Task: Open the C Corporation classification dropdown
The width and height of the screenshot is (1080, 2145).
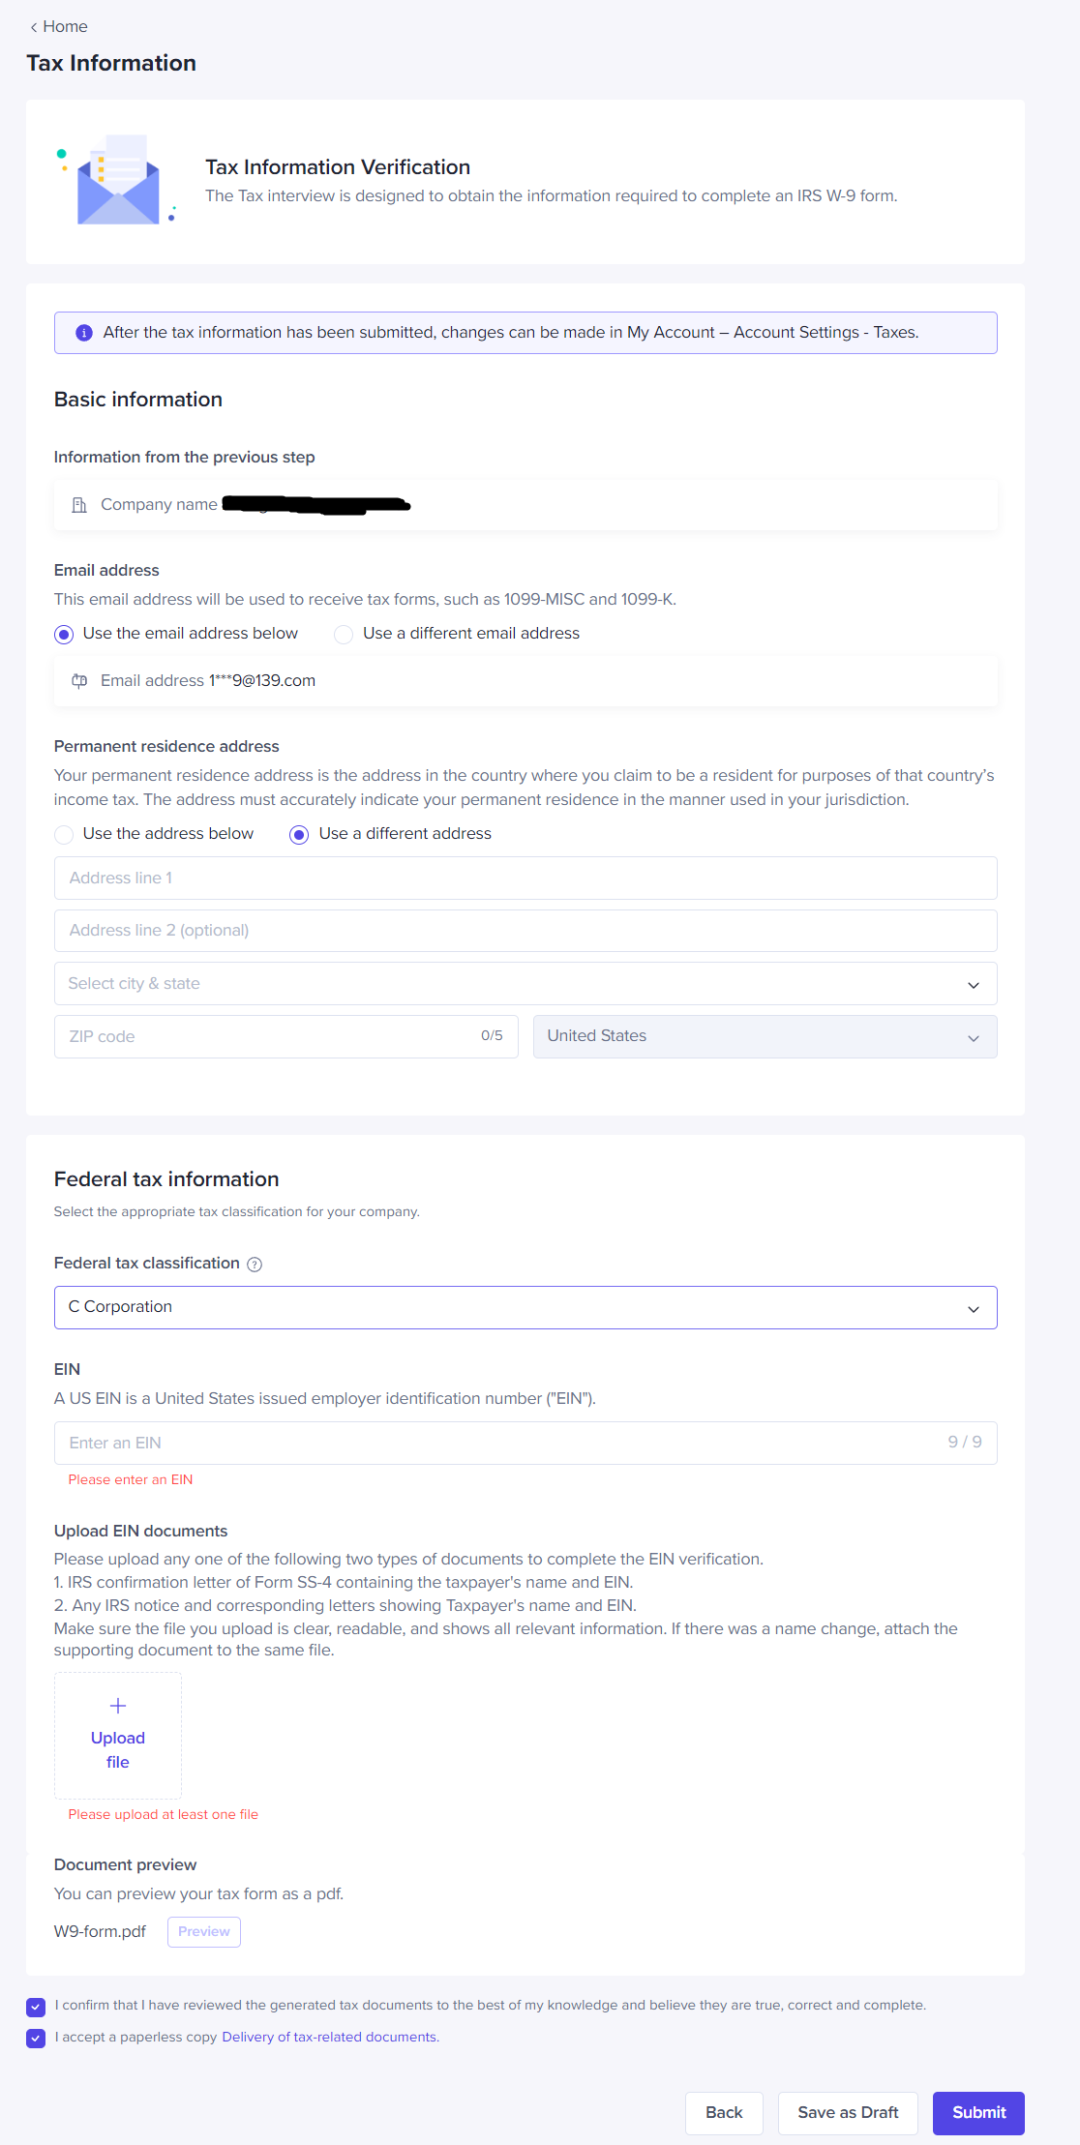Action: [x=525, y=1308]
